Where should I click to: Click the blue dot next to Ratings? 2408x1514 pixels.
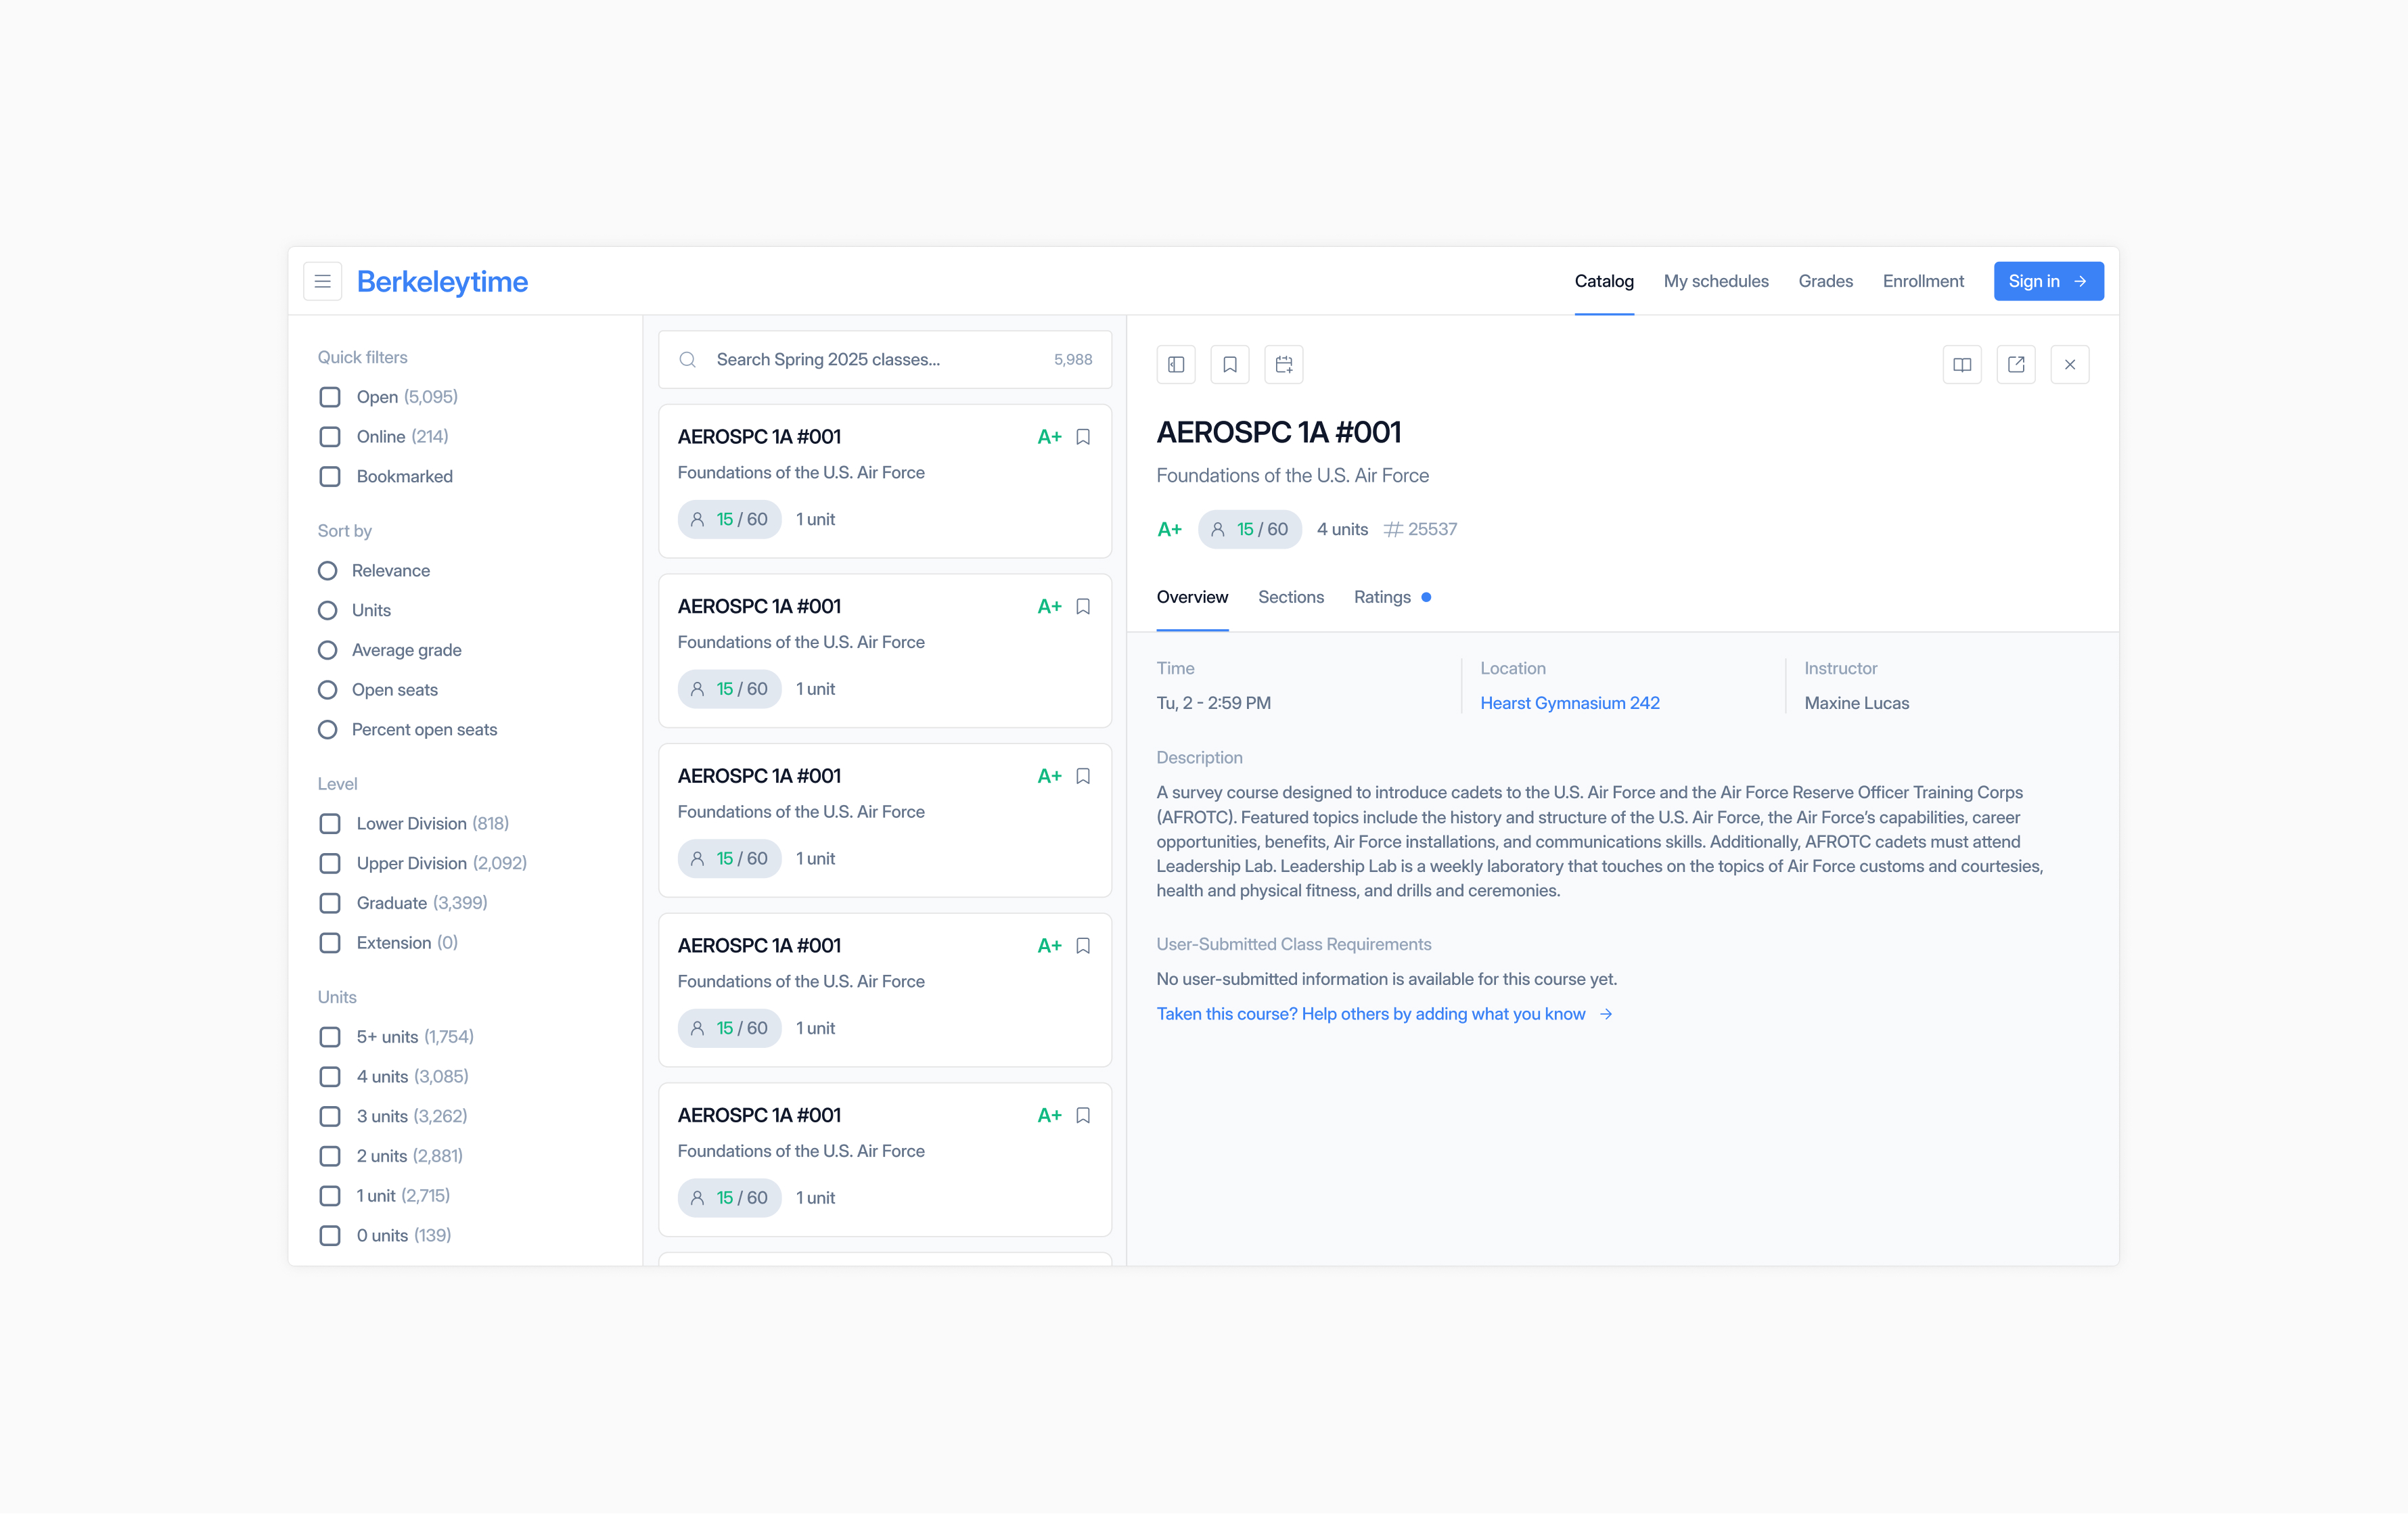(1426, 597)
